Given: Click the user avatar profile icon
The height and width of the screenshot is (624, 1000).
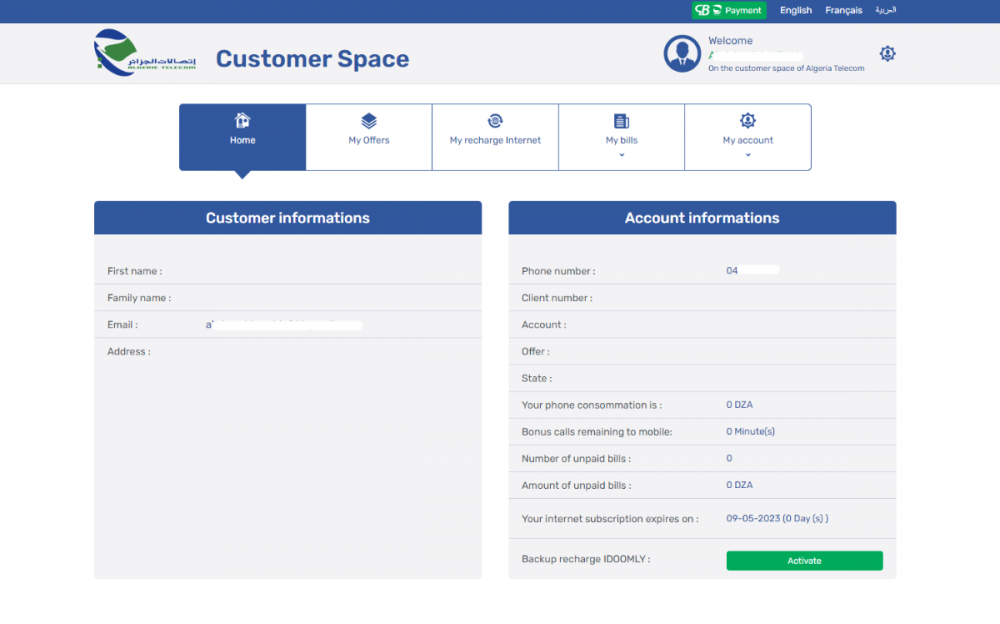Looking at the screenshot, I should point(682,54).
